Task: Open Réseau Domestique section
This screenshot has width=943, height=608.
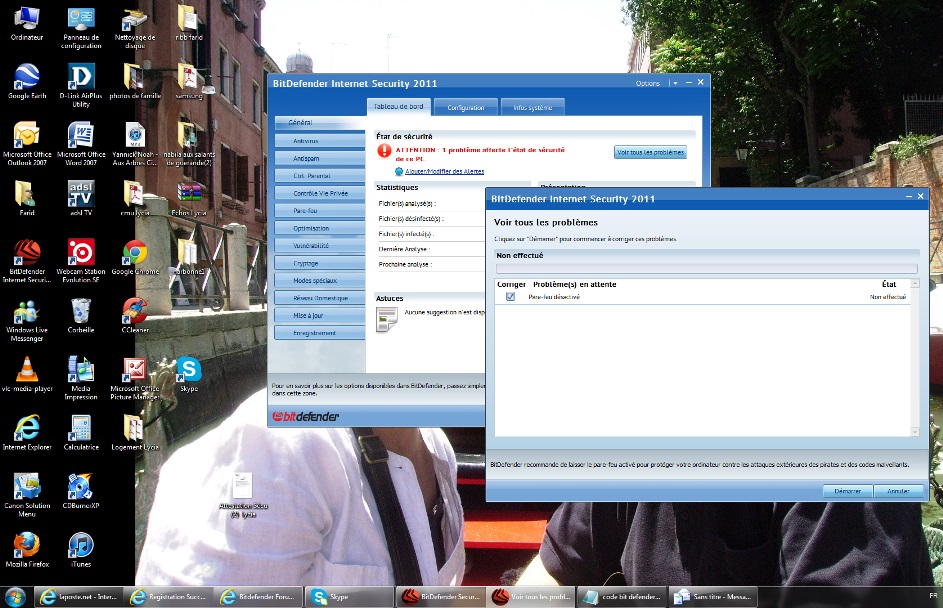Action: pos(319,298)
